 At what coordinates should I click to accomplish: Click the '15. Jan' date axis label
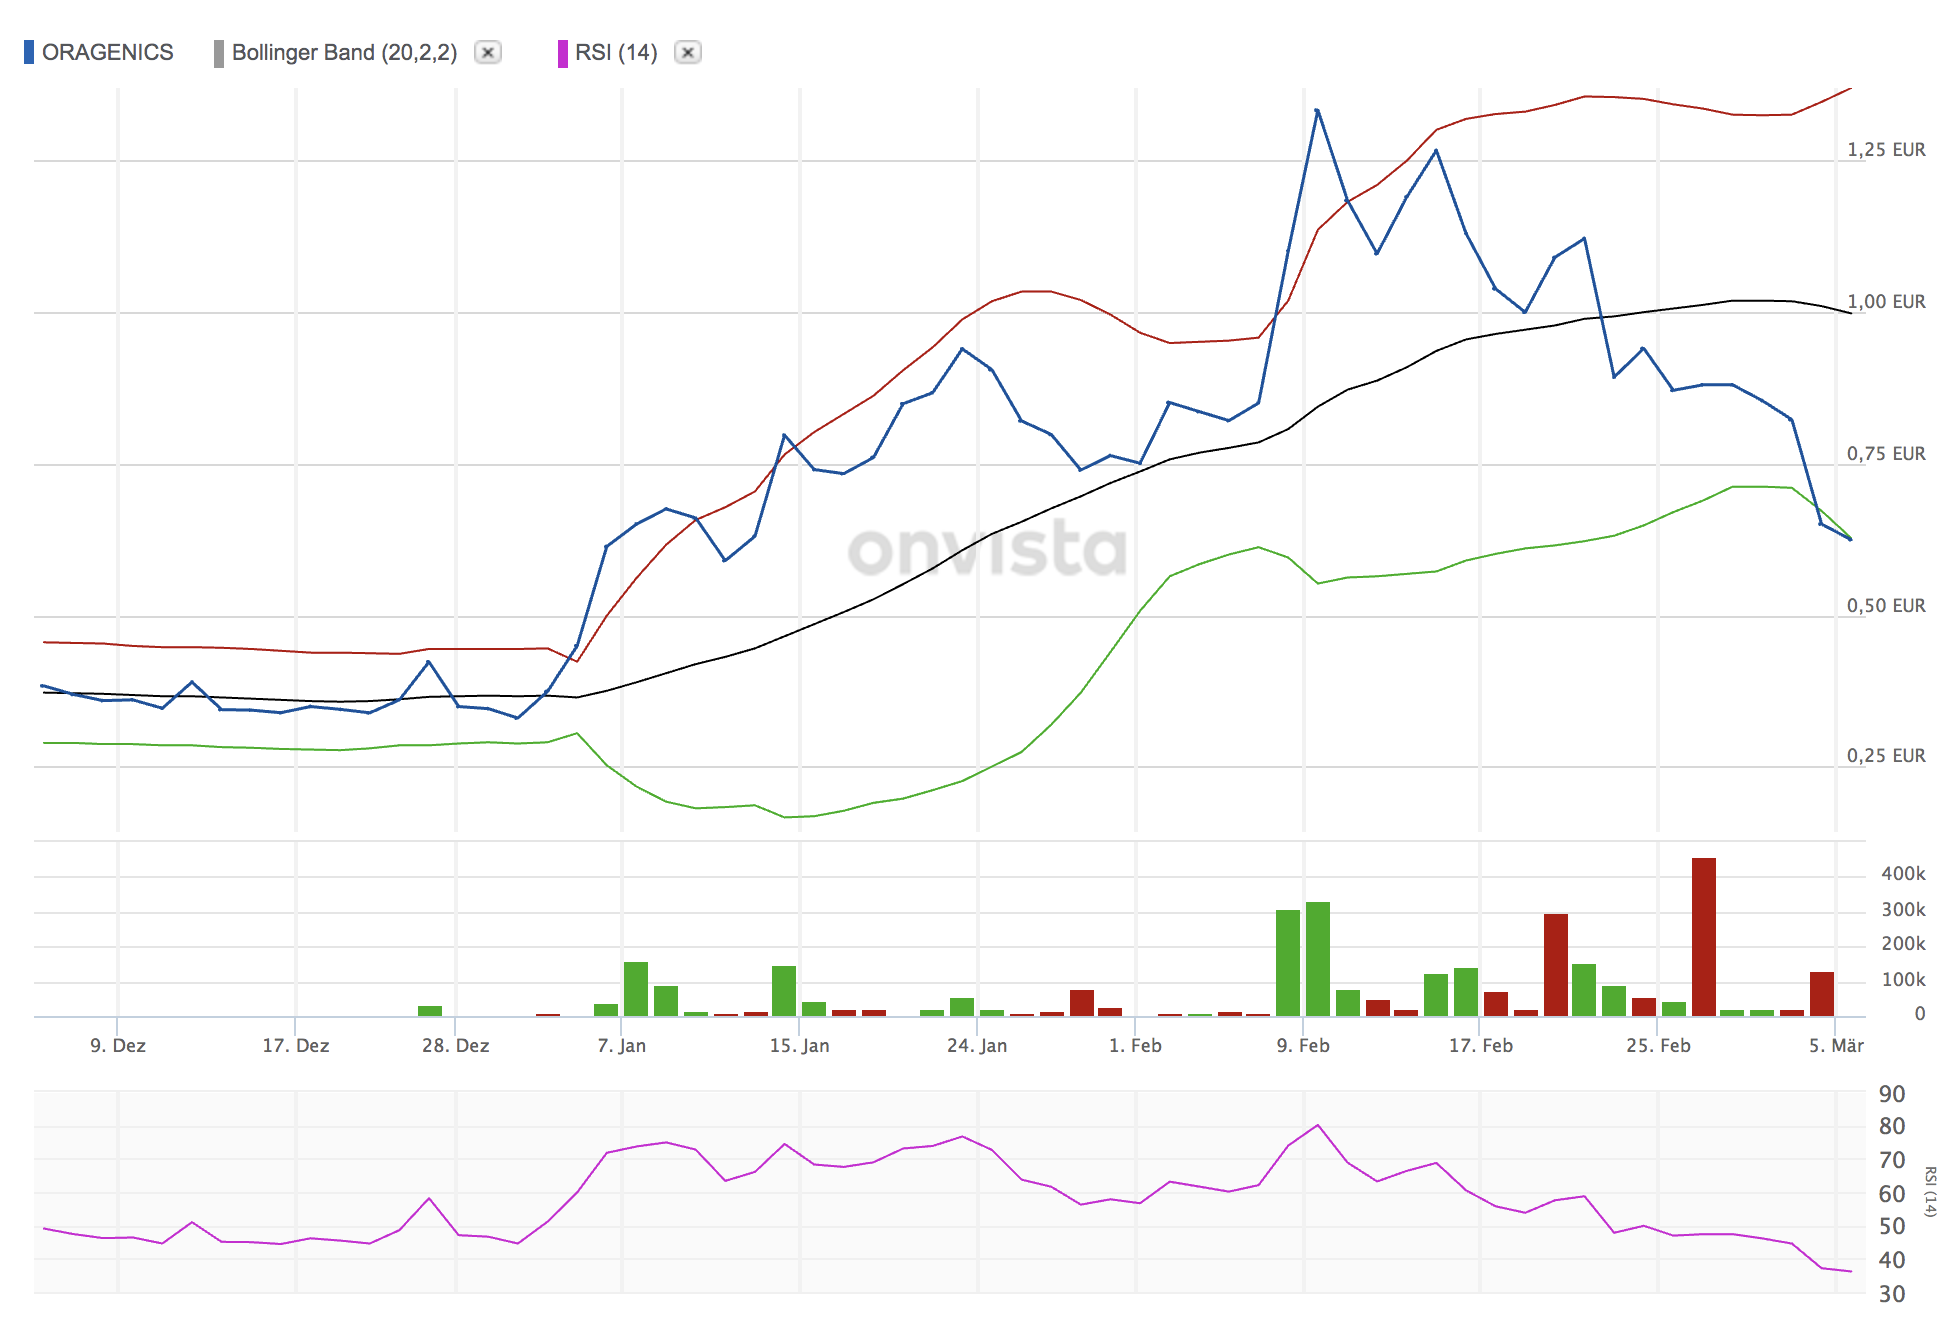800,1045
